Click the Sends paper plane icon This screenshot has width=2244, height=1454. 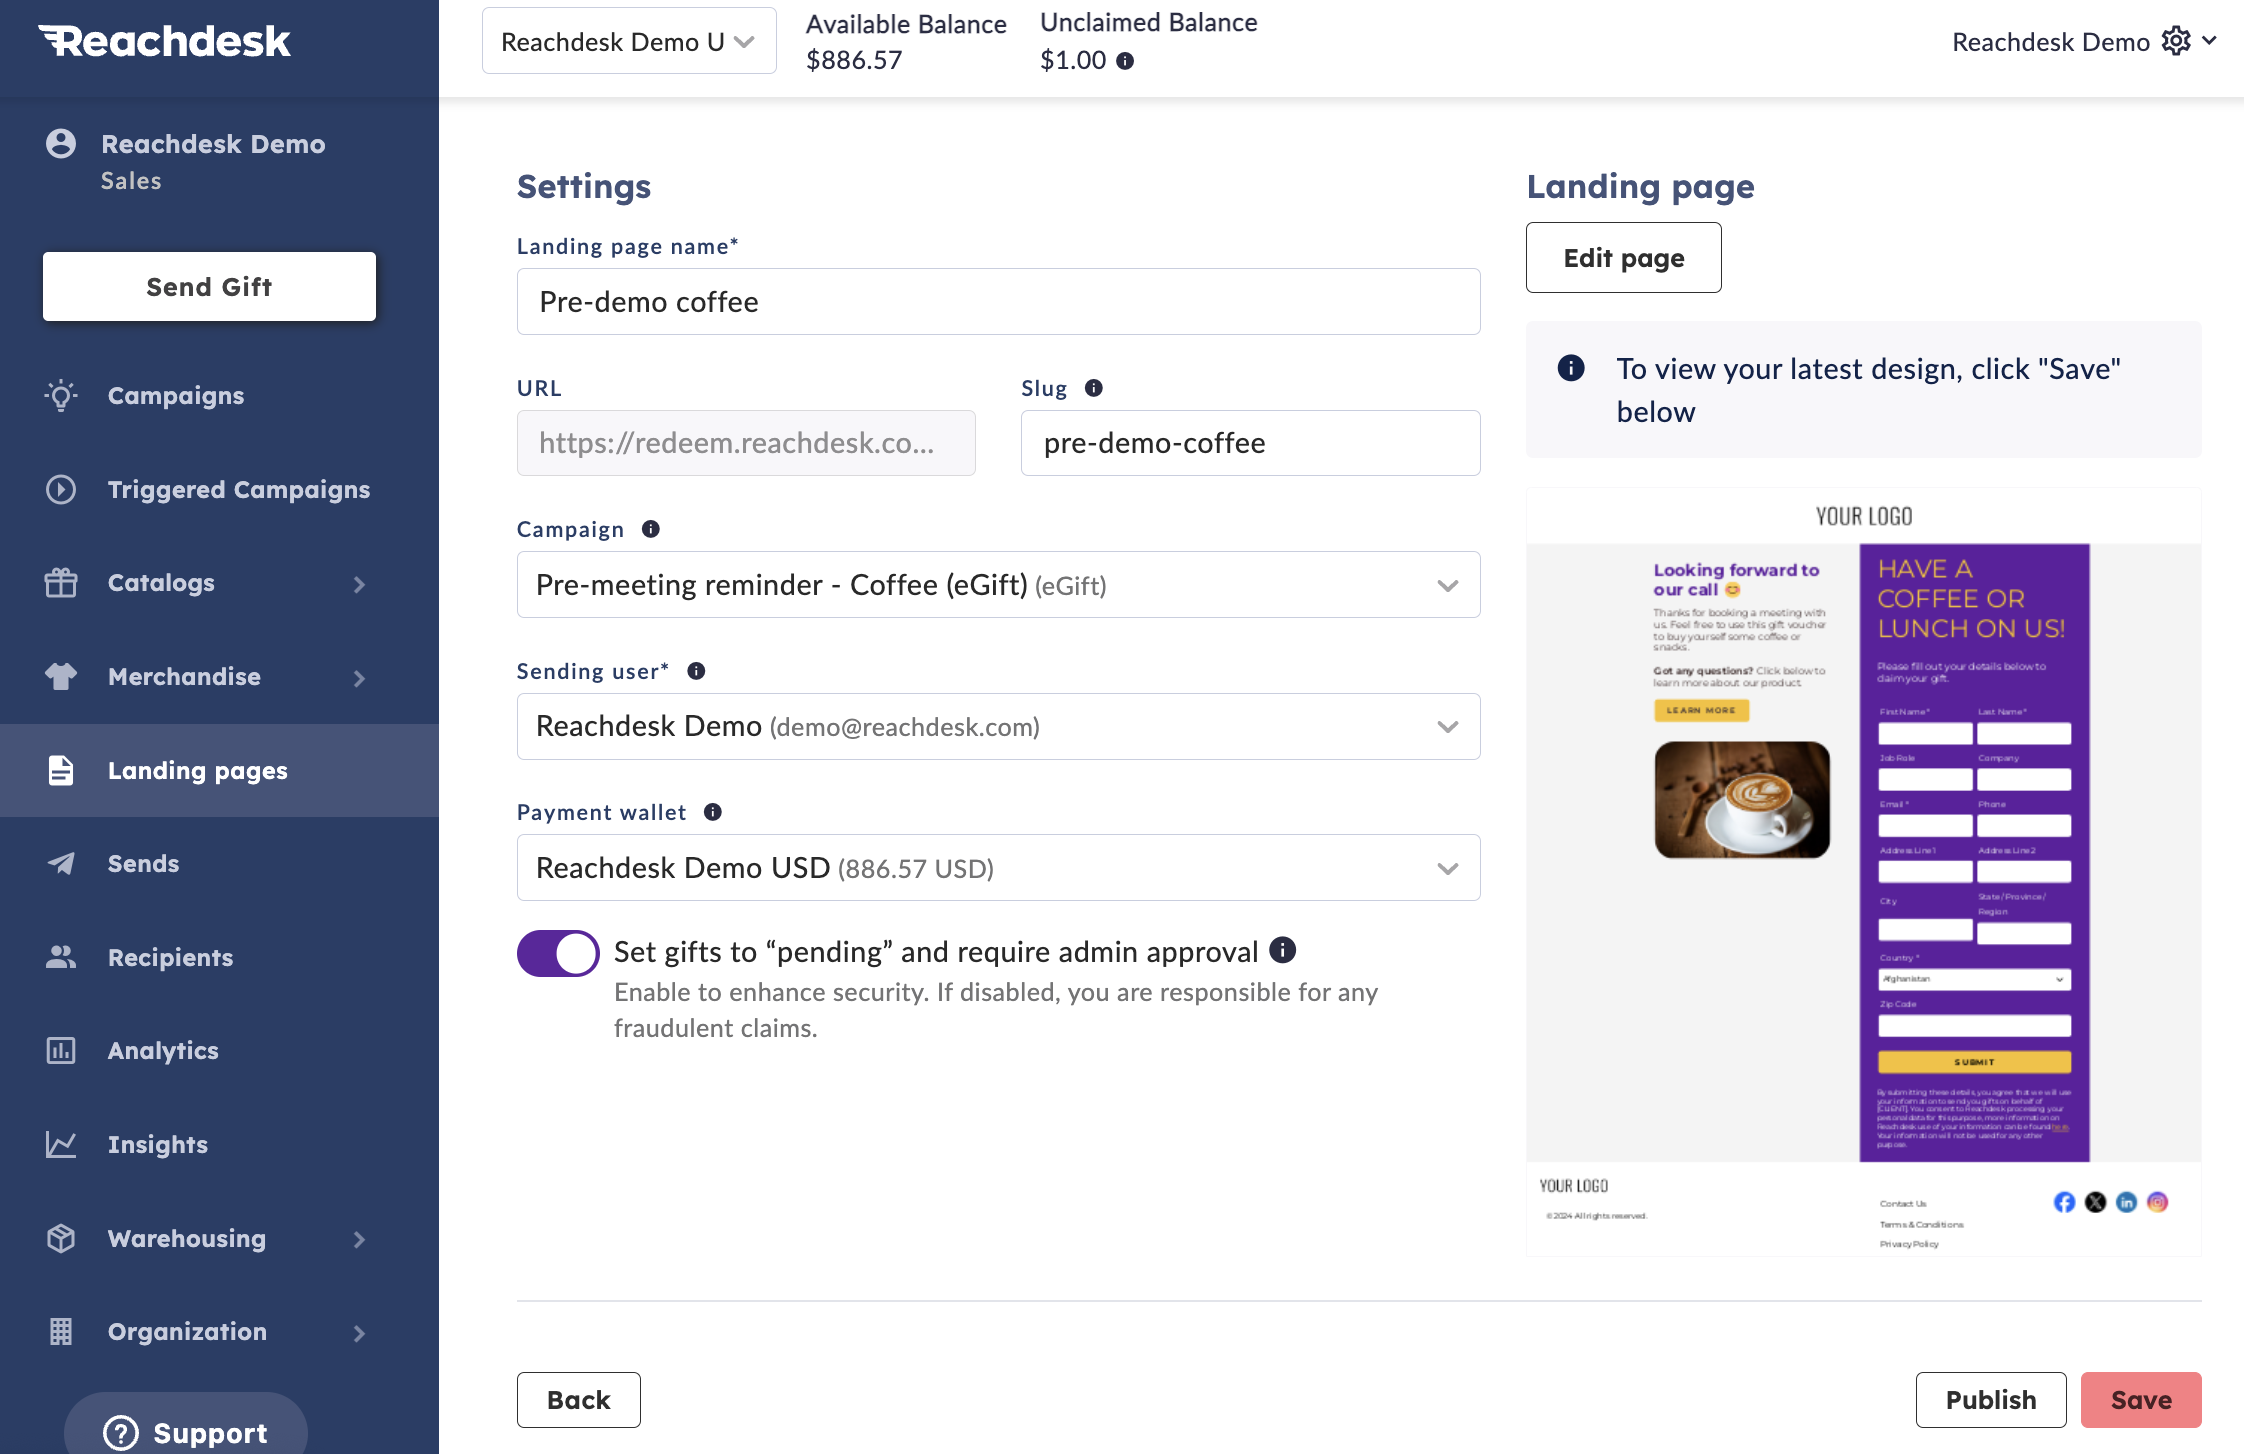[x=61, y=863]
